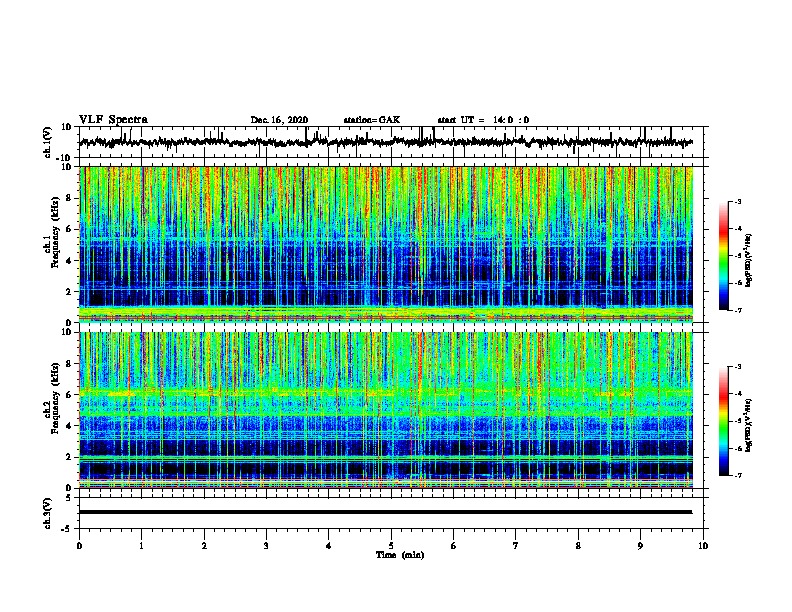
Task: Click the ch.2 spectrogram panel
Action: (x=386, y=410)
